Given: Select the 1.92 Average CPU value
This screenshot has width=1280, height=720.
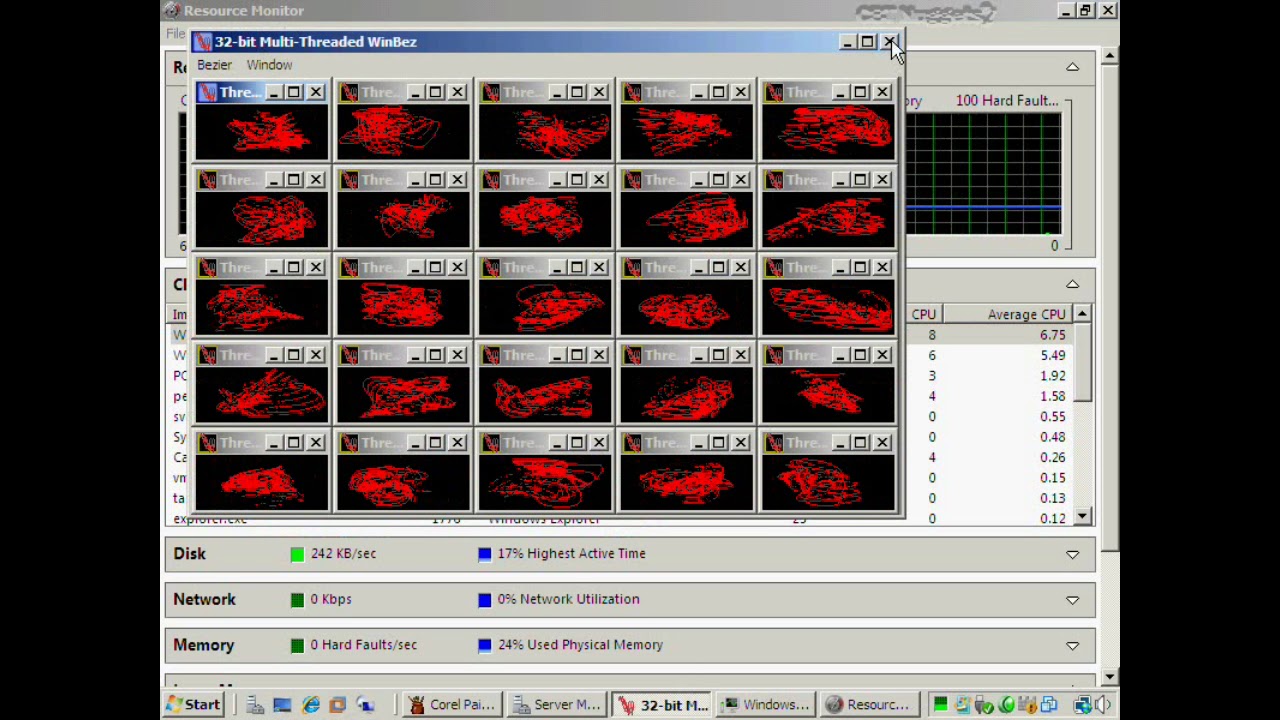Looking at the screenshot, I should (x=1052, y=376).
